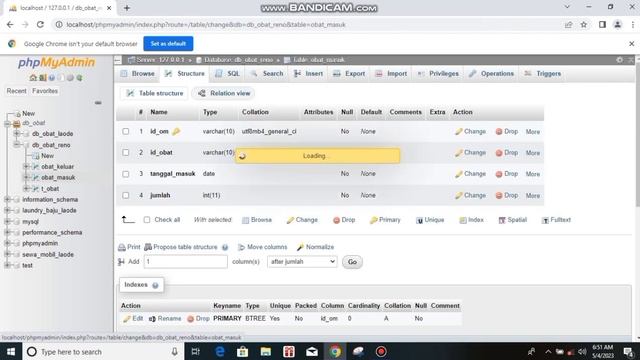
Task: Click Bandicam record icon on taskbar
Action: point(381,351)
